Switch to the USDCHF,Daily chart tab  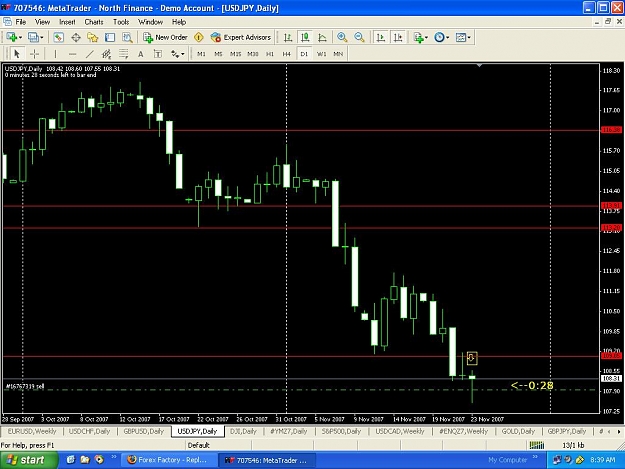[x=89, y=431]
